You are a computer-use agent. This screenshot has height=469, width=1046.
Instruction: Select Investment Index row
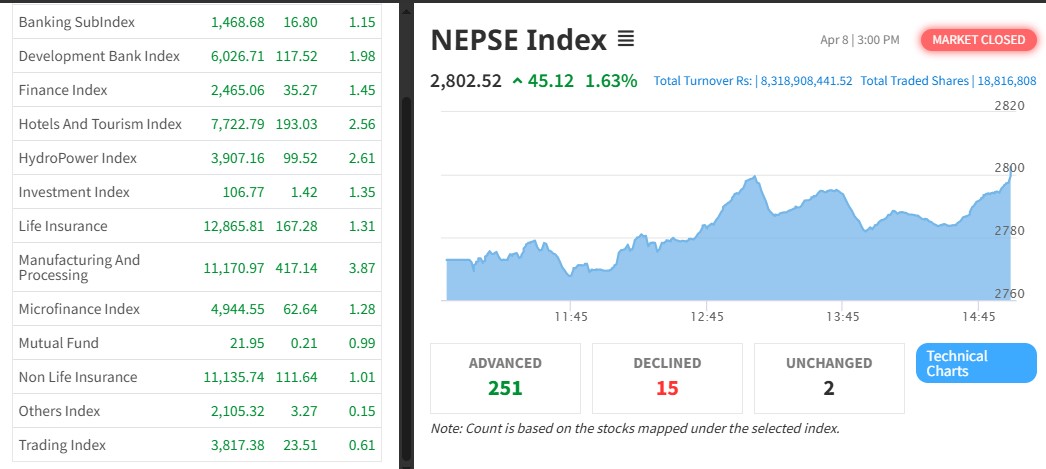tap(74, 192)
